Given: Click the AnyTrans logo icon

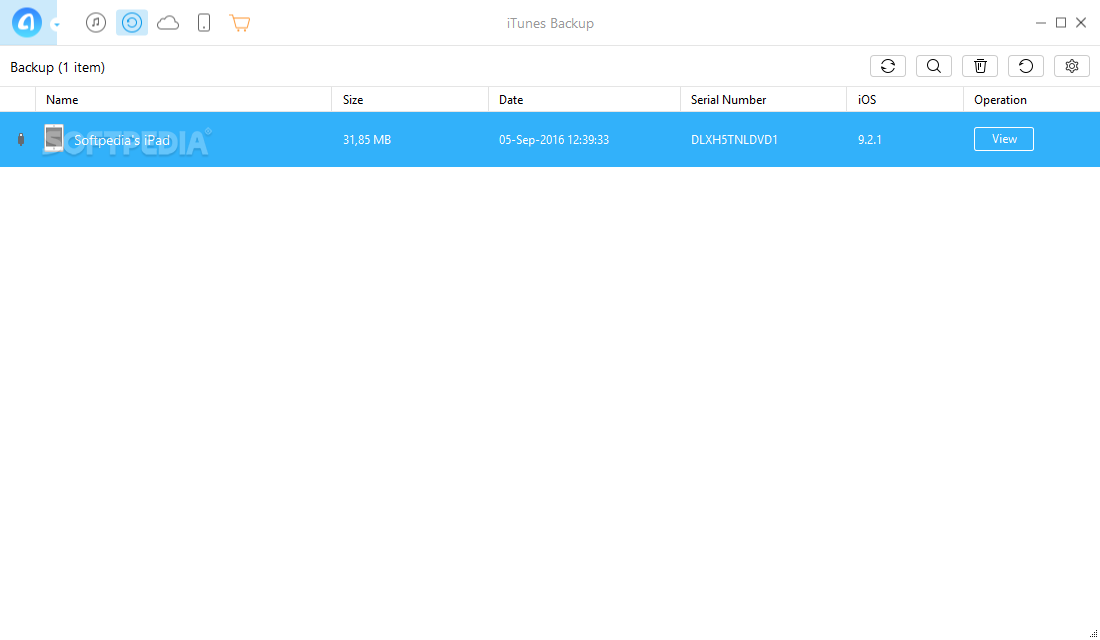Looking at the screenshot, I should coord(27,22).
